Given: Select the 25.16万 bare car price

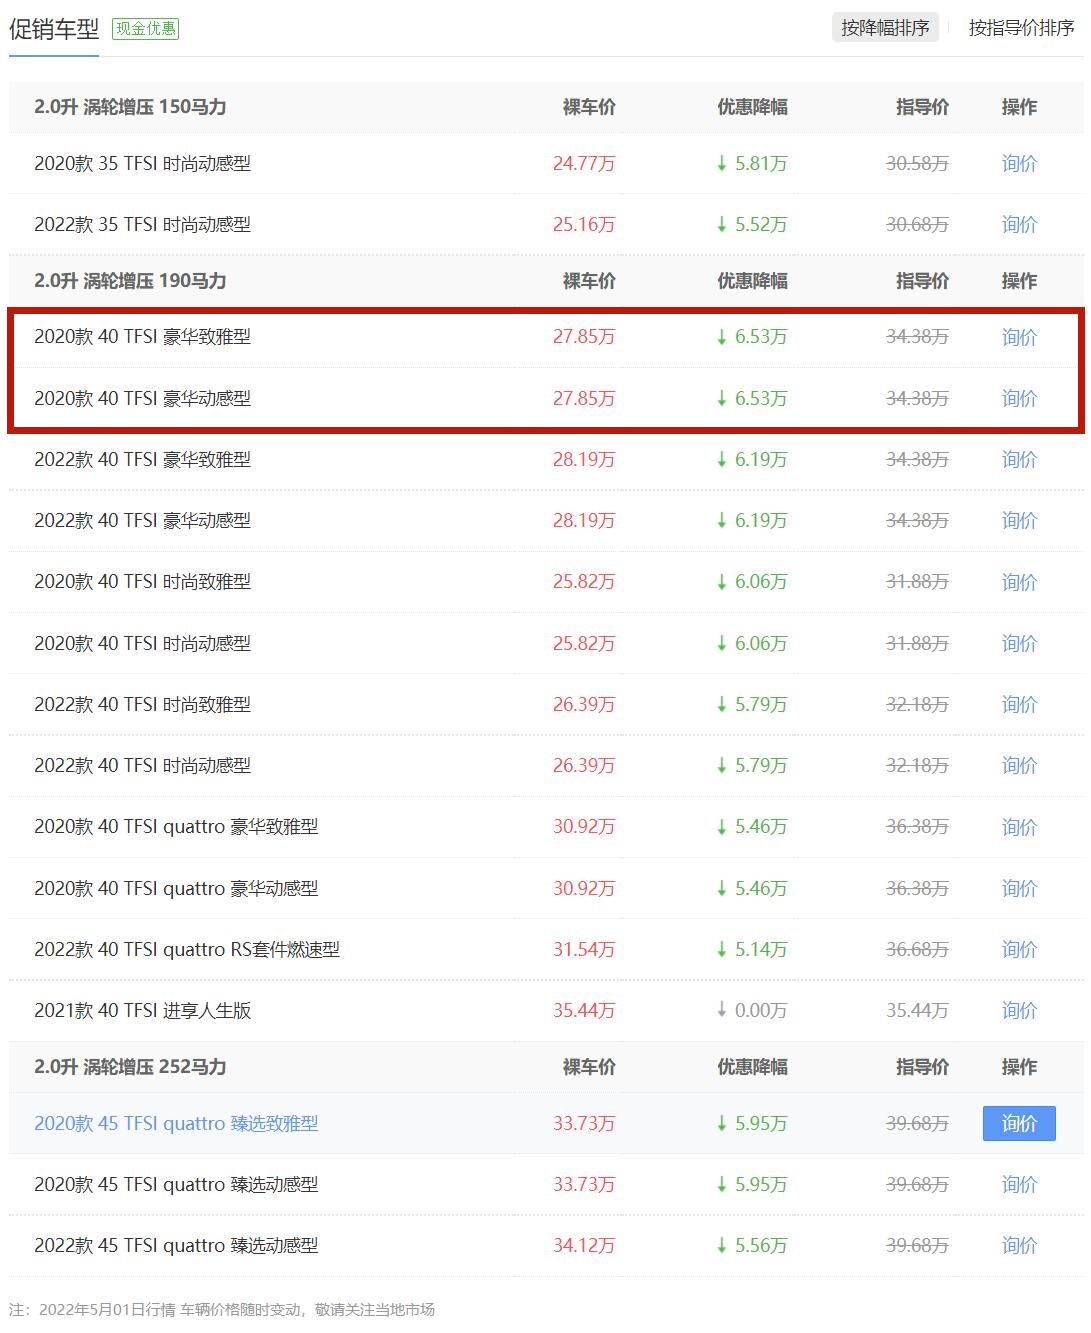Looking at the screenshot, I should point(584,225).
